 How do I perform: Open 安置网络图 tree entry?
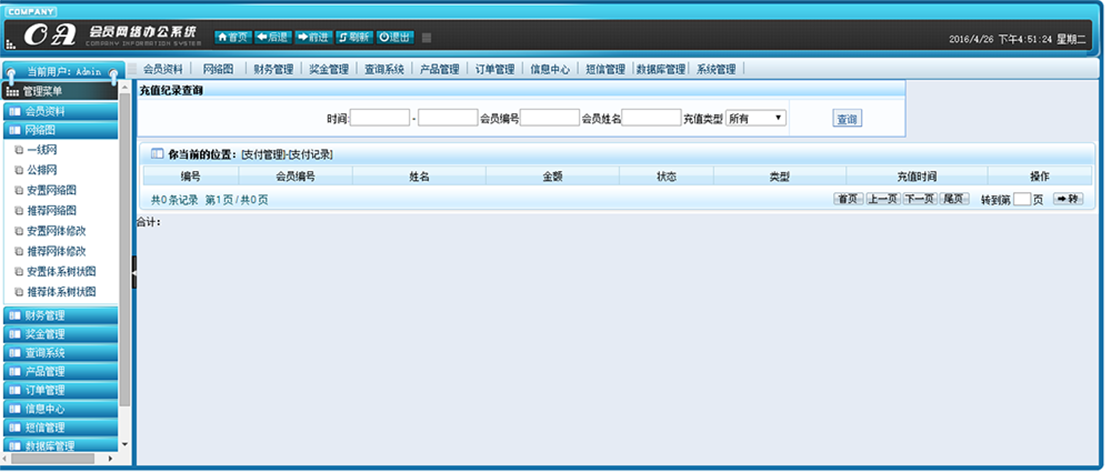pos(51,190)
